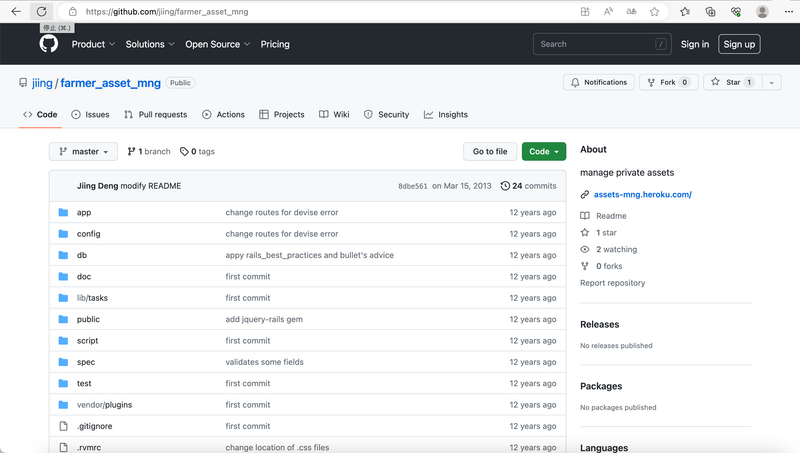Click the Sign in link
The width and height of the screenshot is (800, 453).
click(694, 44)
